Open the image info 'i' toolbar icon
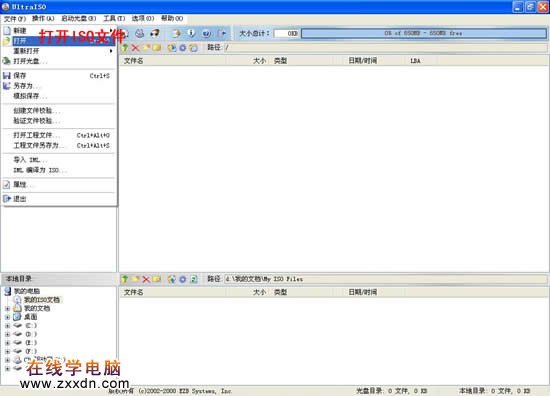Viewport: 550px width, 396px height. point(192,33)
